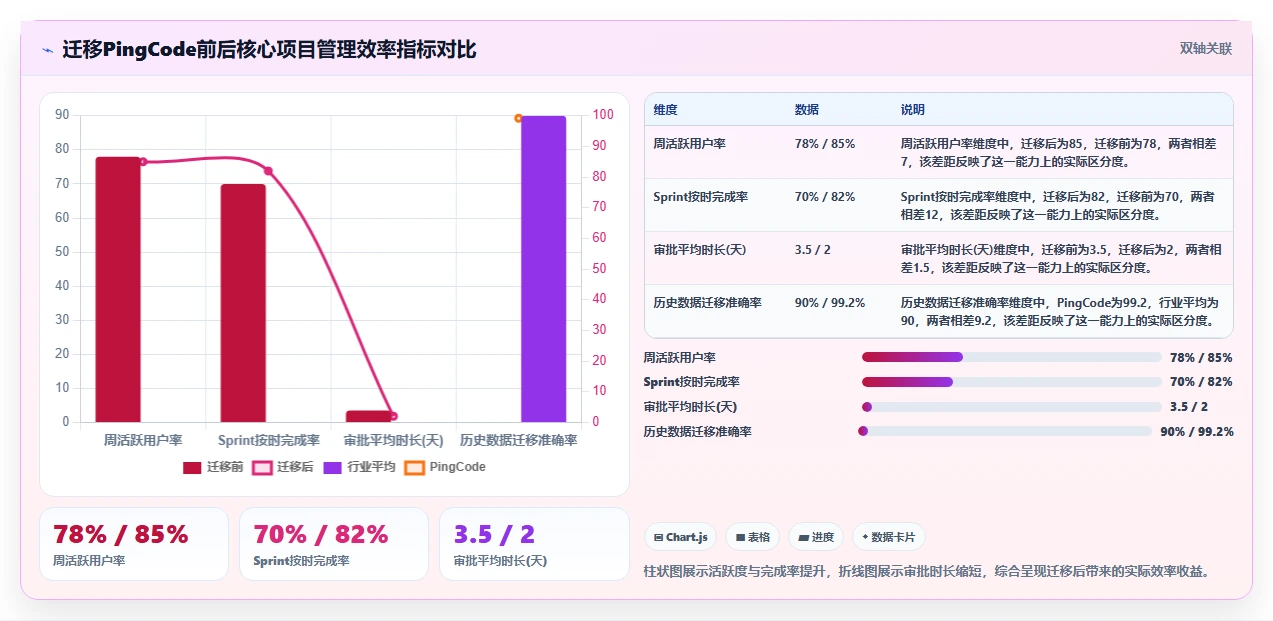Screen dimensions: 1273x621
Task: Toggle the 行业平均 legend swatch
Action: click(x=333, y=467)
